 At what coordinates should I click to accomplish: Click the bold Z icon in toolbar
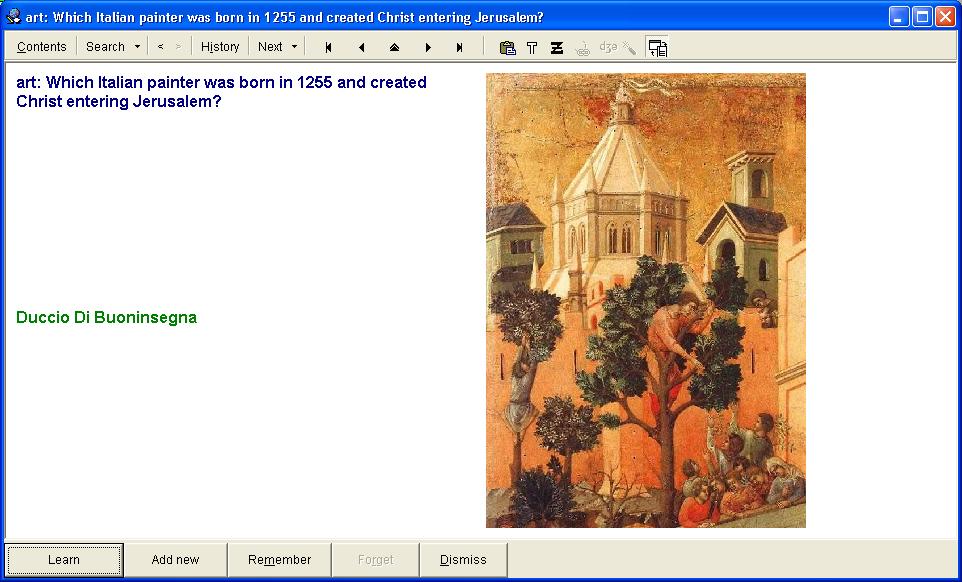[x=557, y=47]
